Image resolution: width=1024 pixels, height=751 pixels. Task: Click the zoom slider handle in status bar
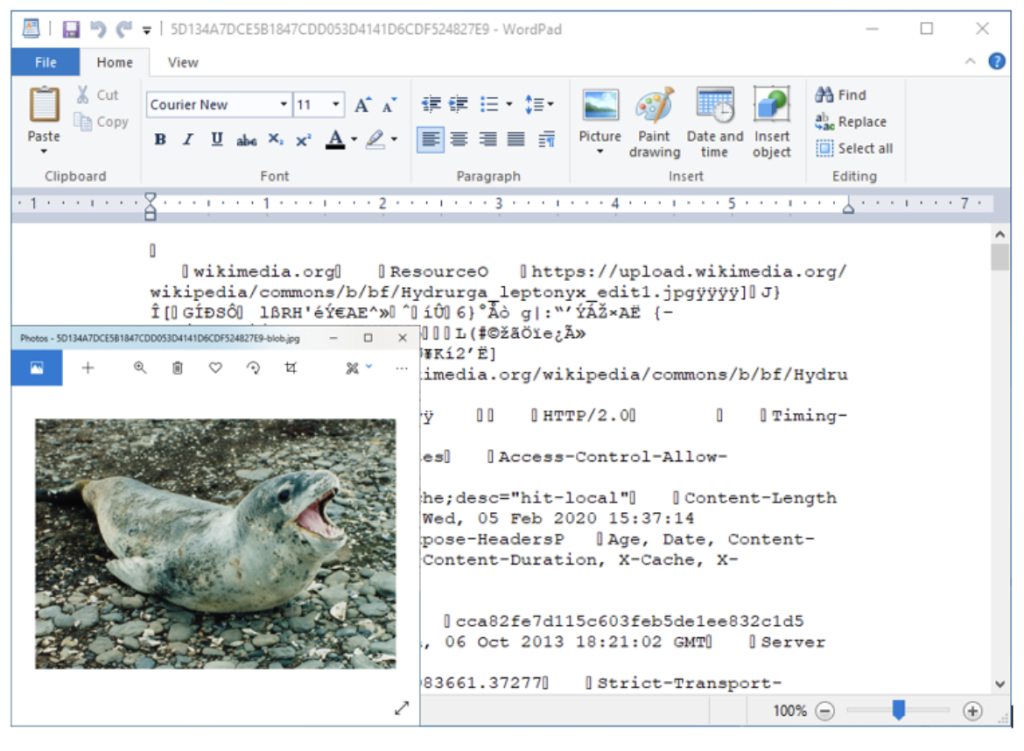[x=898, y=710]
